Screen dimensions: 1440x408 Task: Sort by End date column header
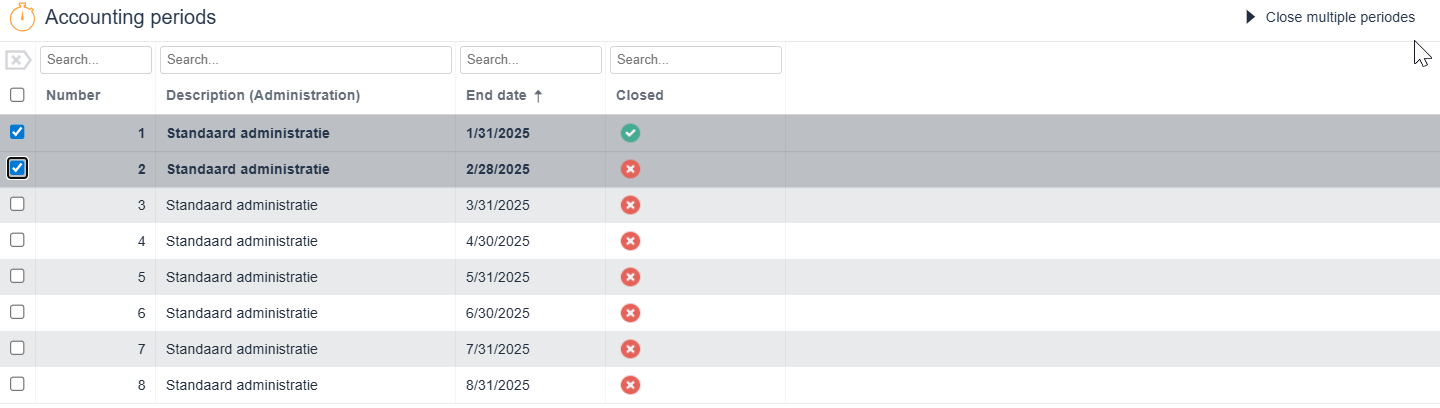pyautogui.click(x=497, y=96)
